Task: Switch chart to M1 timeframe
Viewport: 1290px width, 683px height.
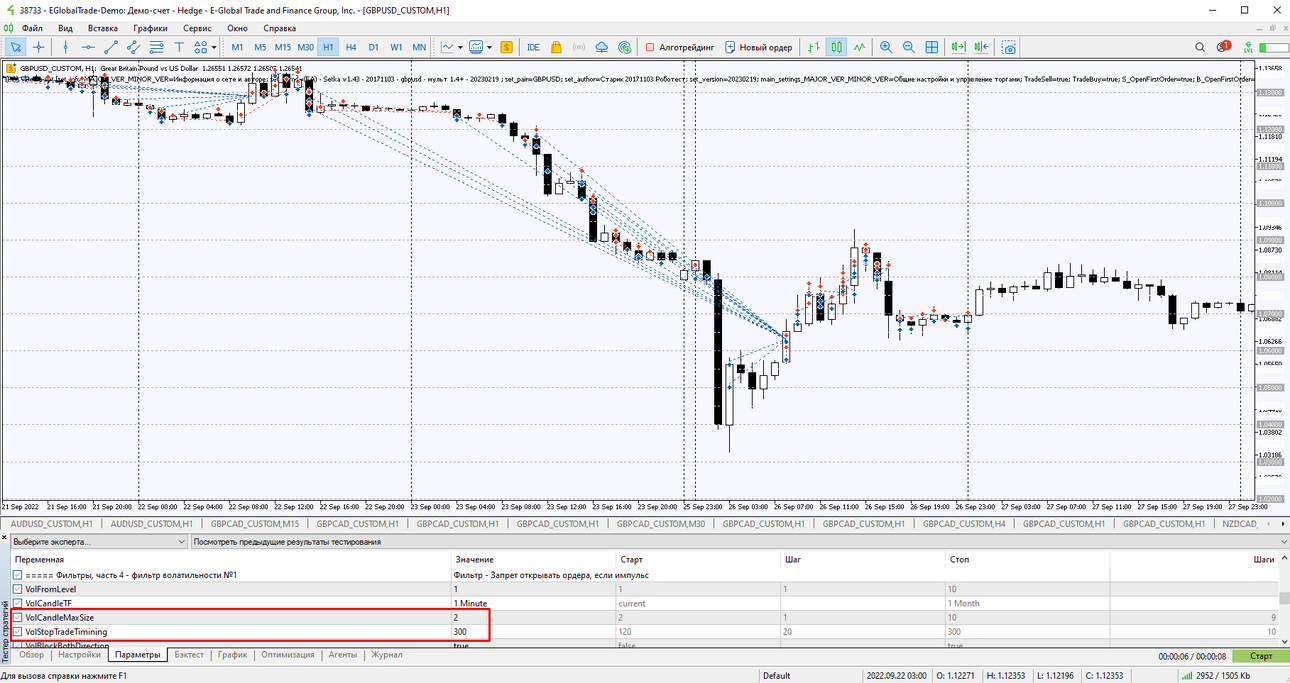Action: (x=237, y=47)
